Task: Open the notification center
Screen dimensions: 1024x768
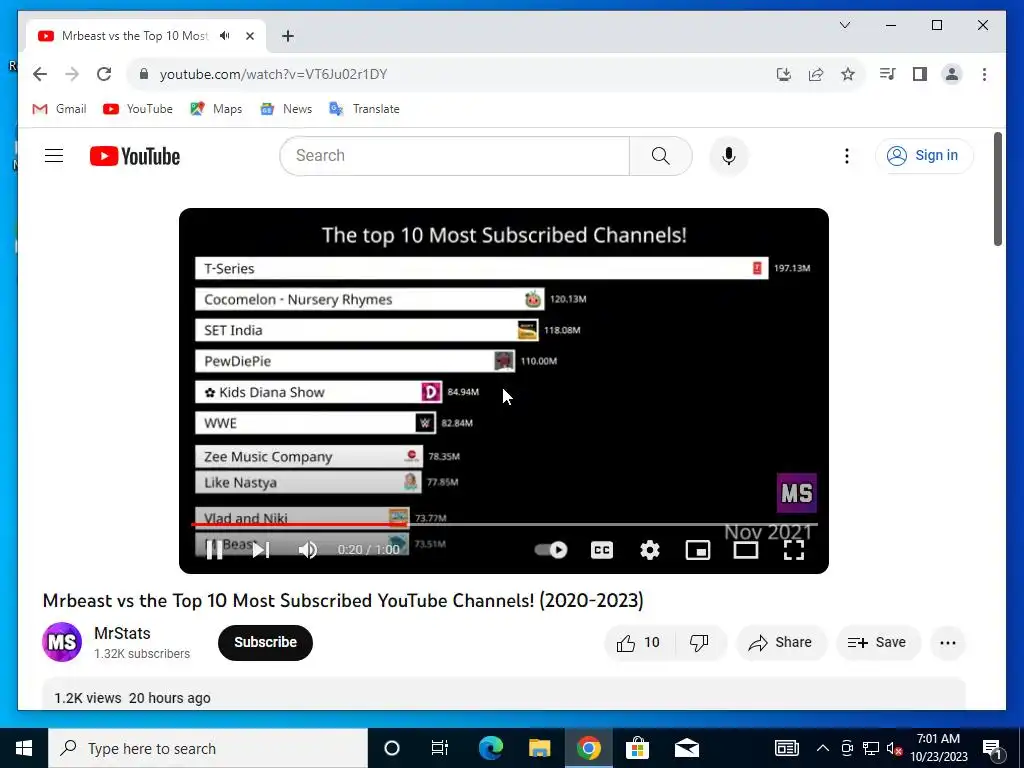Action: pos(993,749)
